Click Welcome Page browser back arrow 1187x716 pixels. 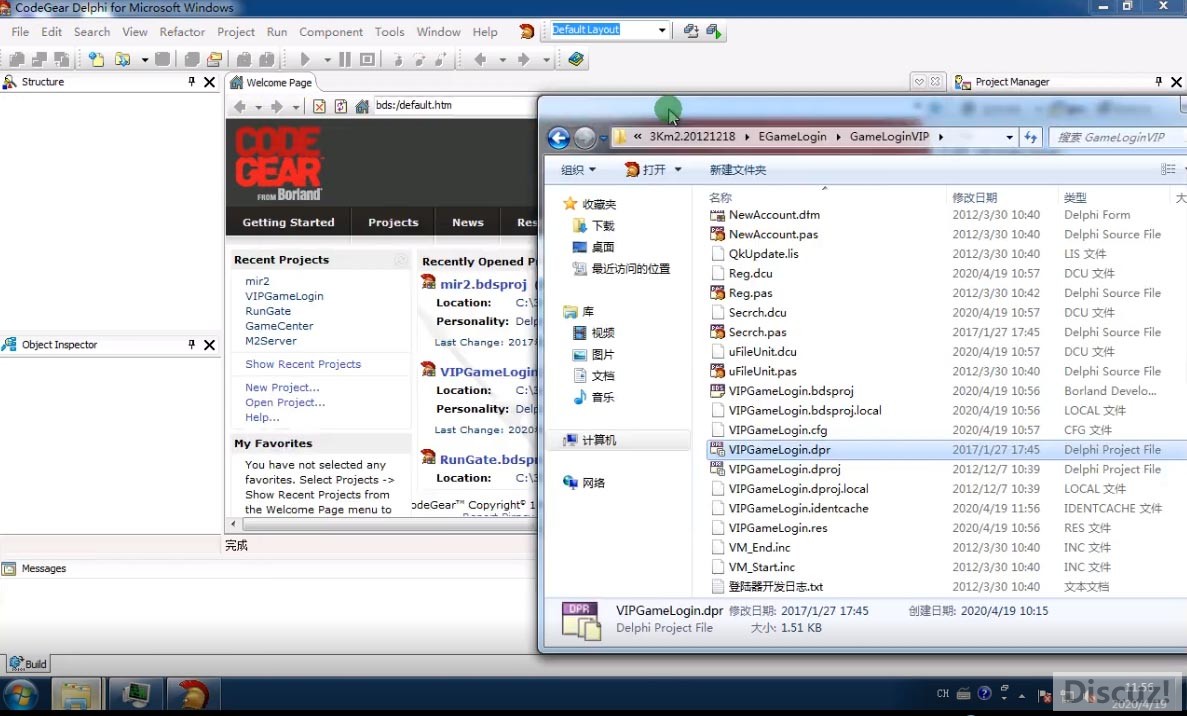coord(240,107)
